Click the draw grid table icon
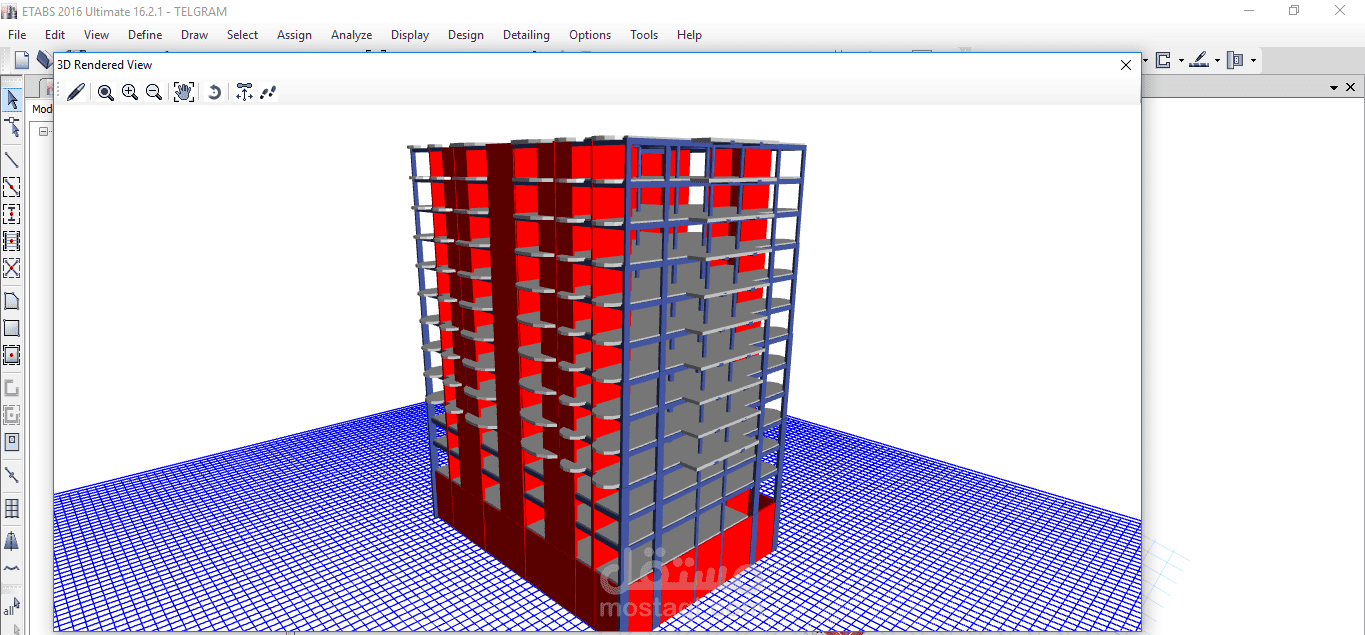 coord(12,509)
